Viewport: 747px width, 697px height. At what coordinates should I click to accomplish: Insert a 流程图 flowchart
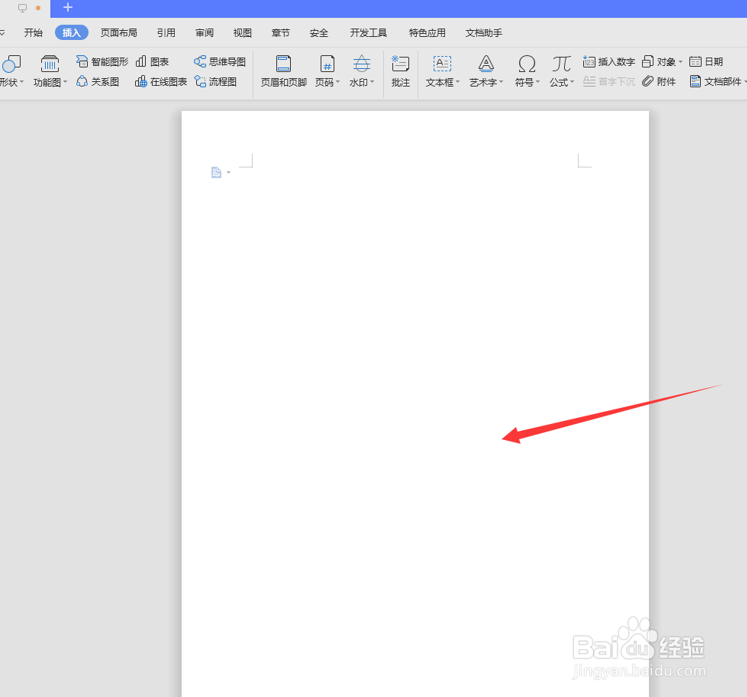click(x=215, y=81)
